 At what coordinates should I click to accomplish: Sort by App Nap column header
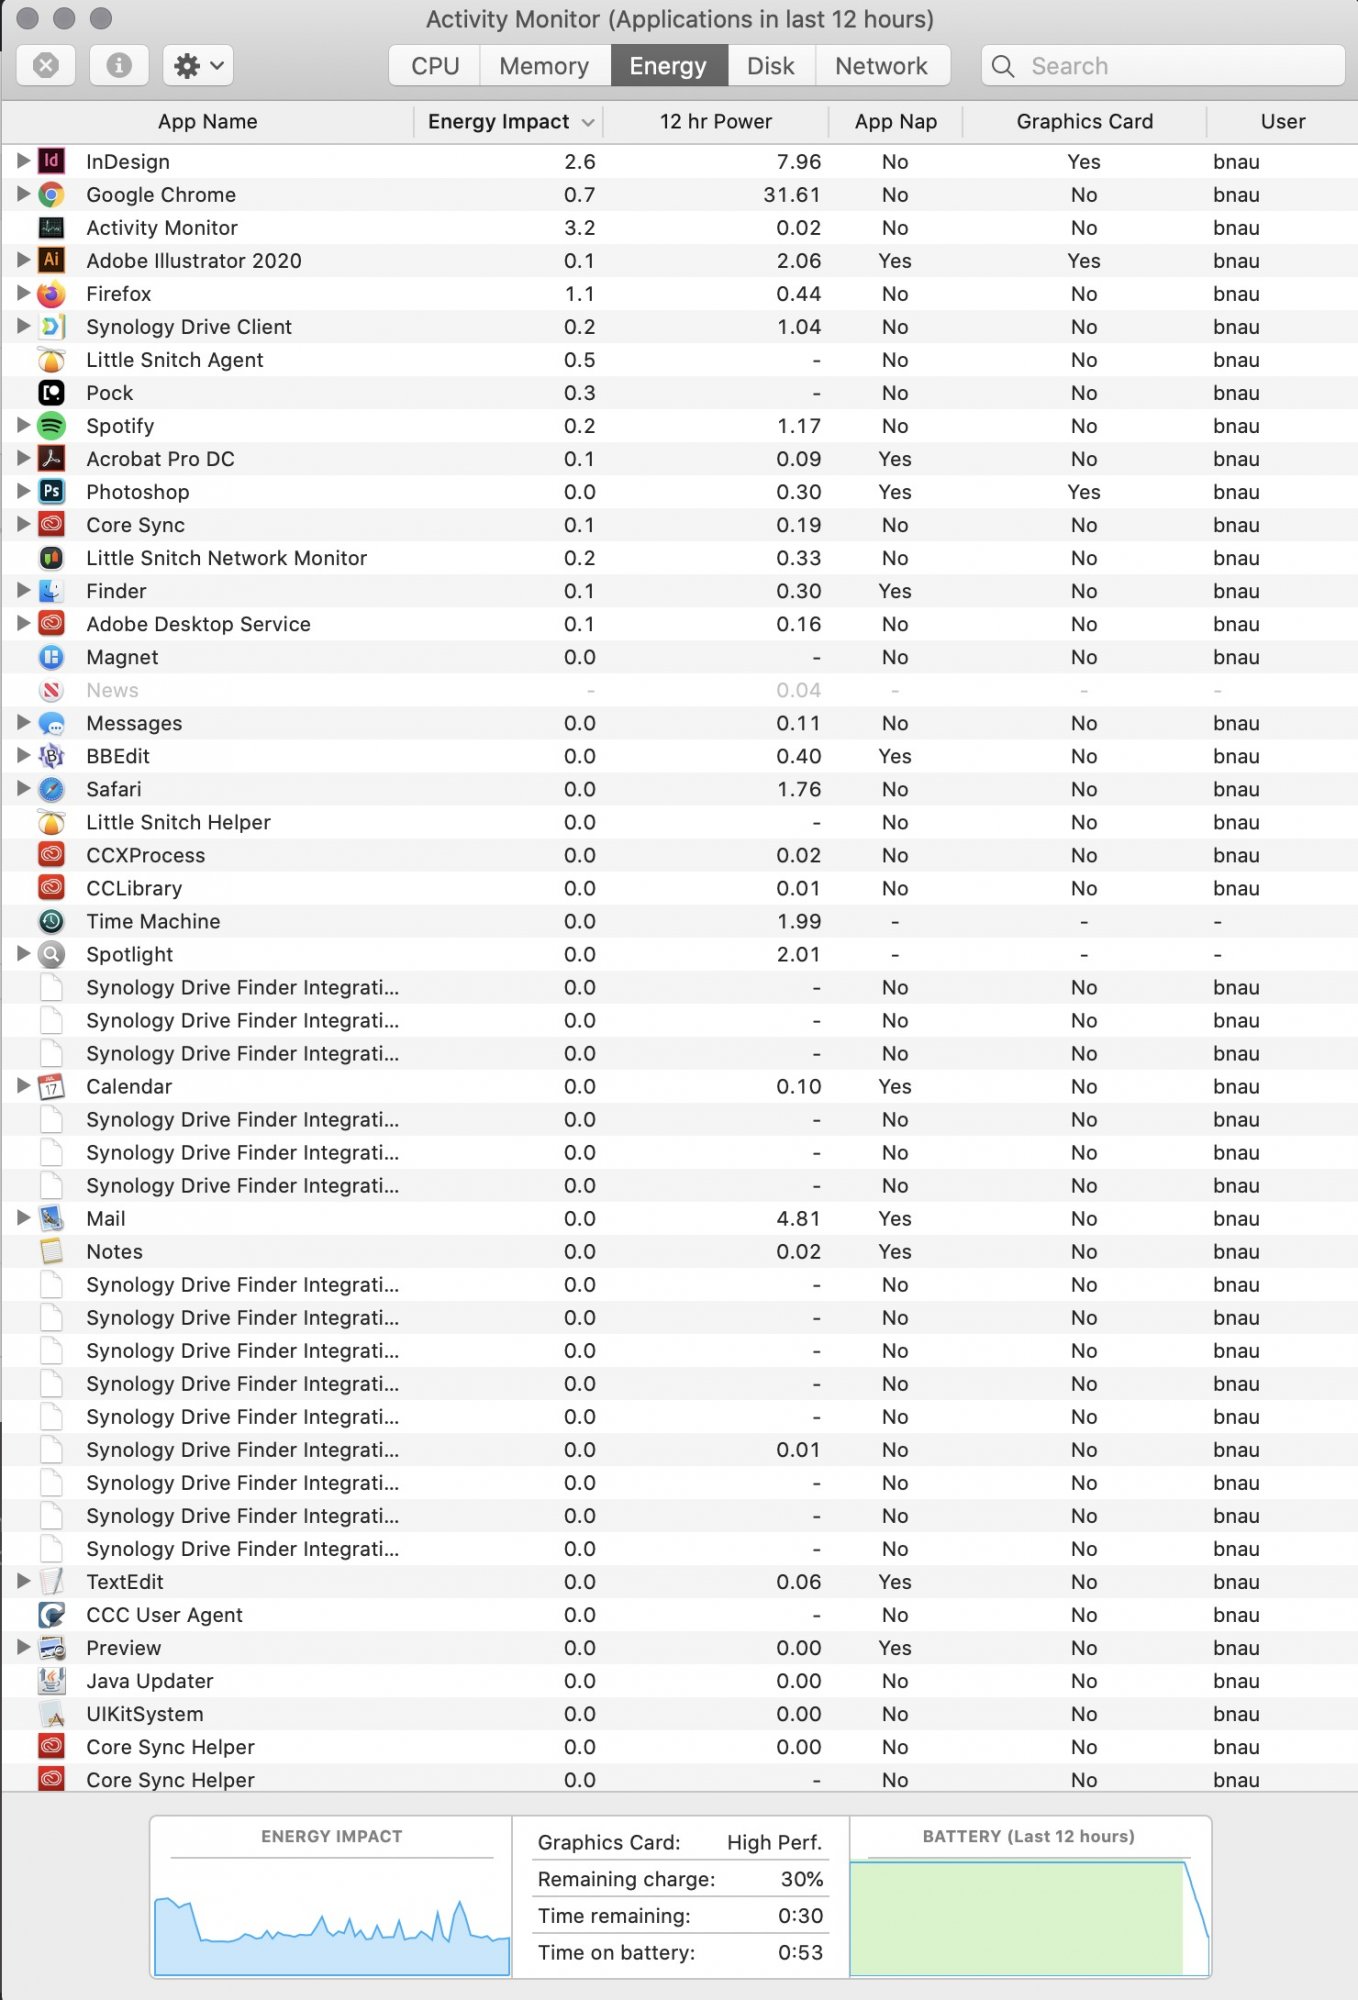tap(896, 121)
